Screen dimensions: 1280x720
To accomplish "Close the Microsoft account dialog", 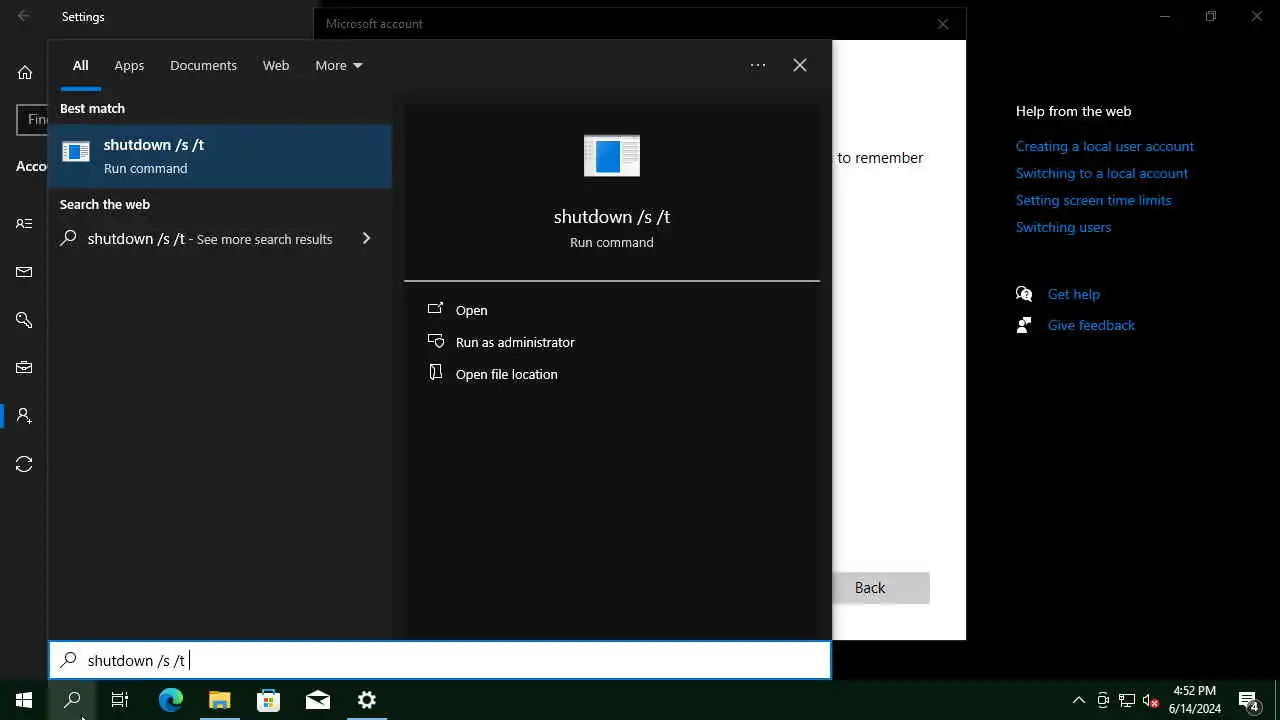I will [x=943, y=24].
